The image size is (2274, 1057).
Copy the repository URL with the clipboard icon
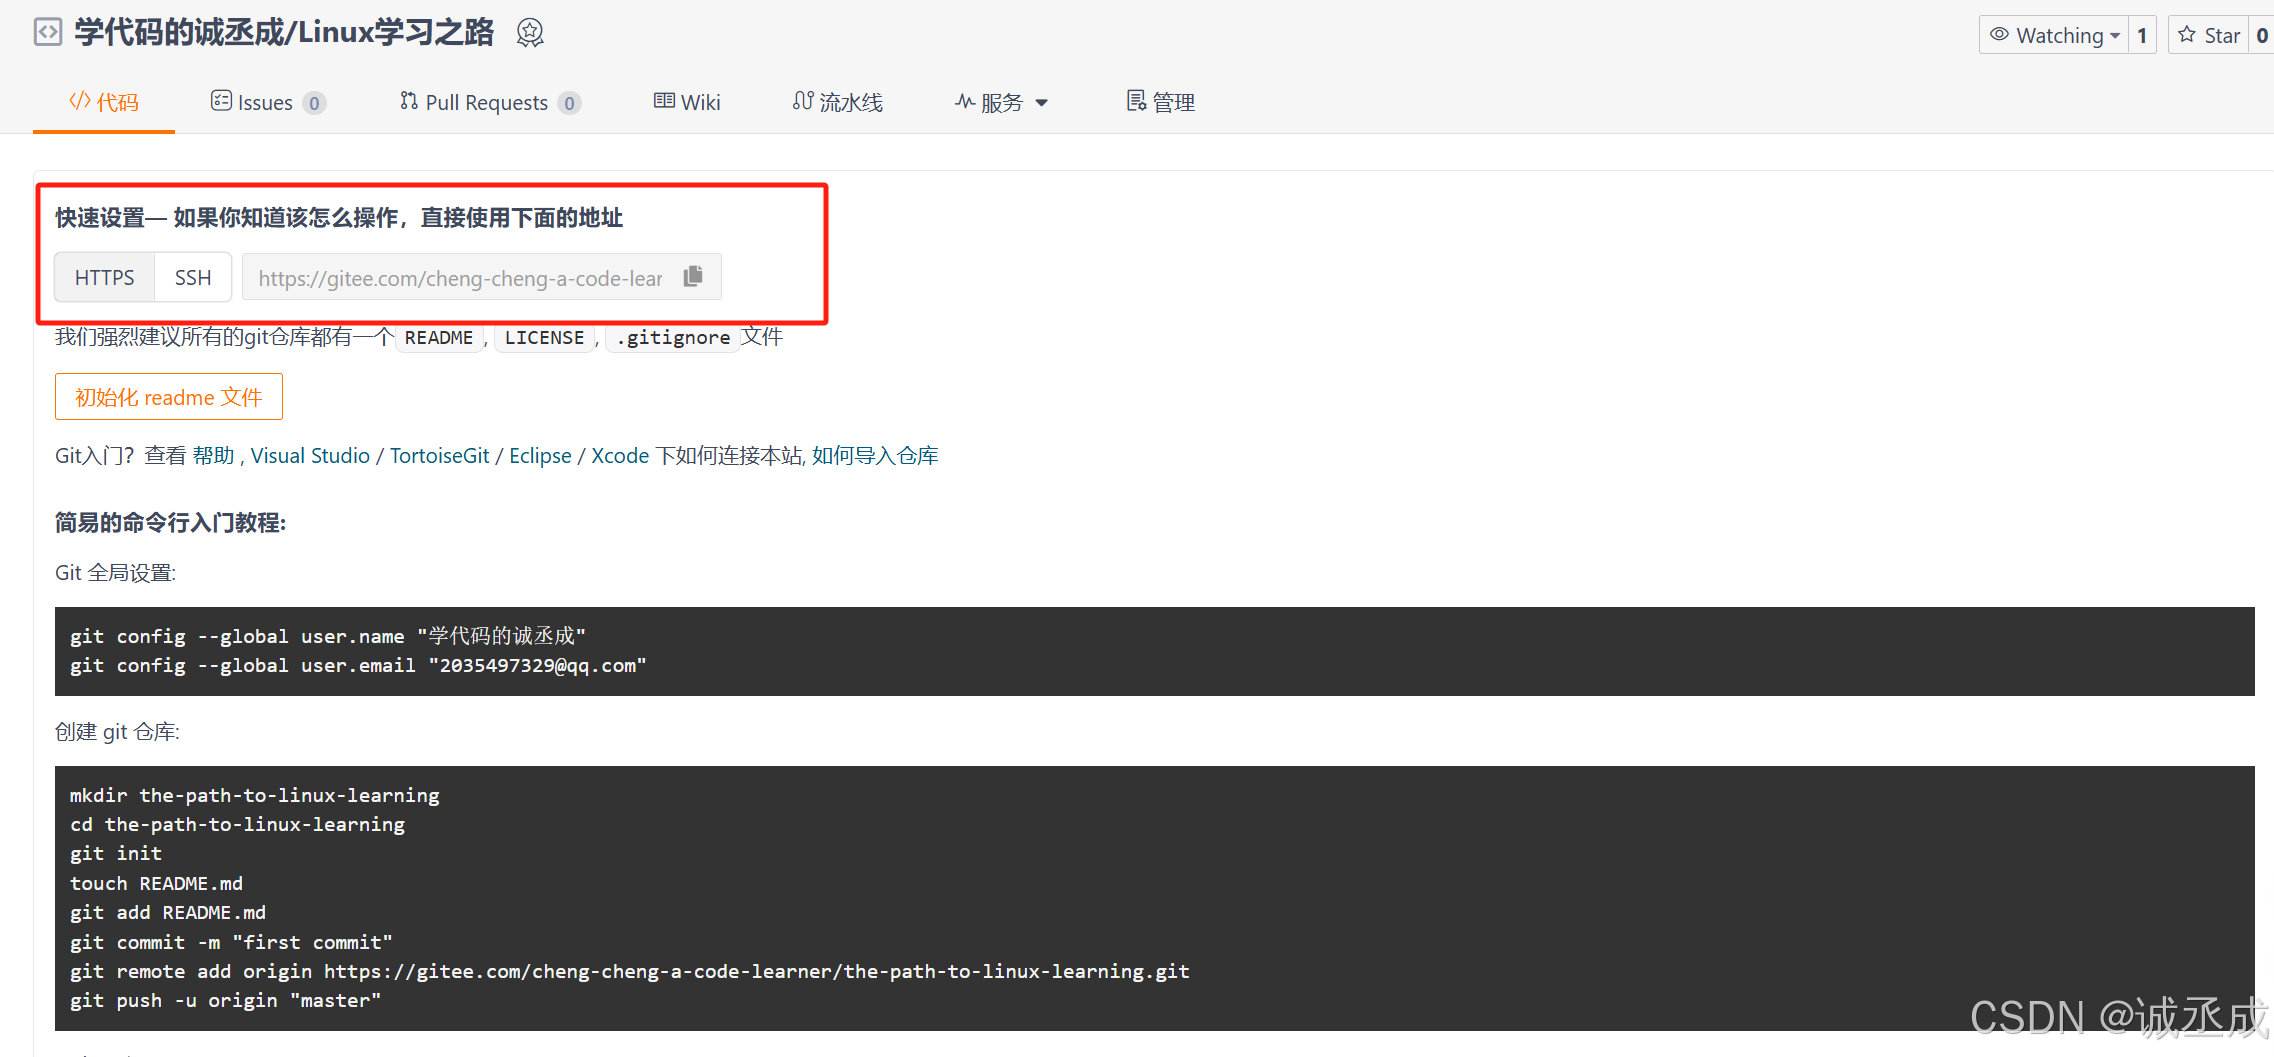(693, 277)
